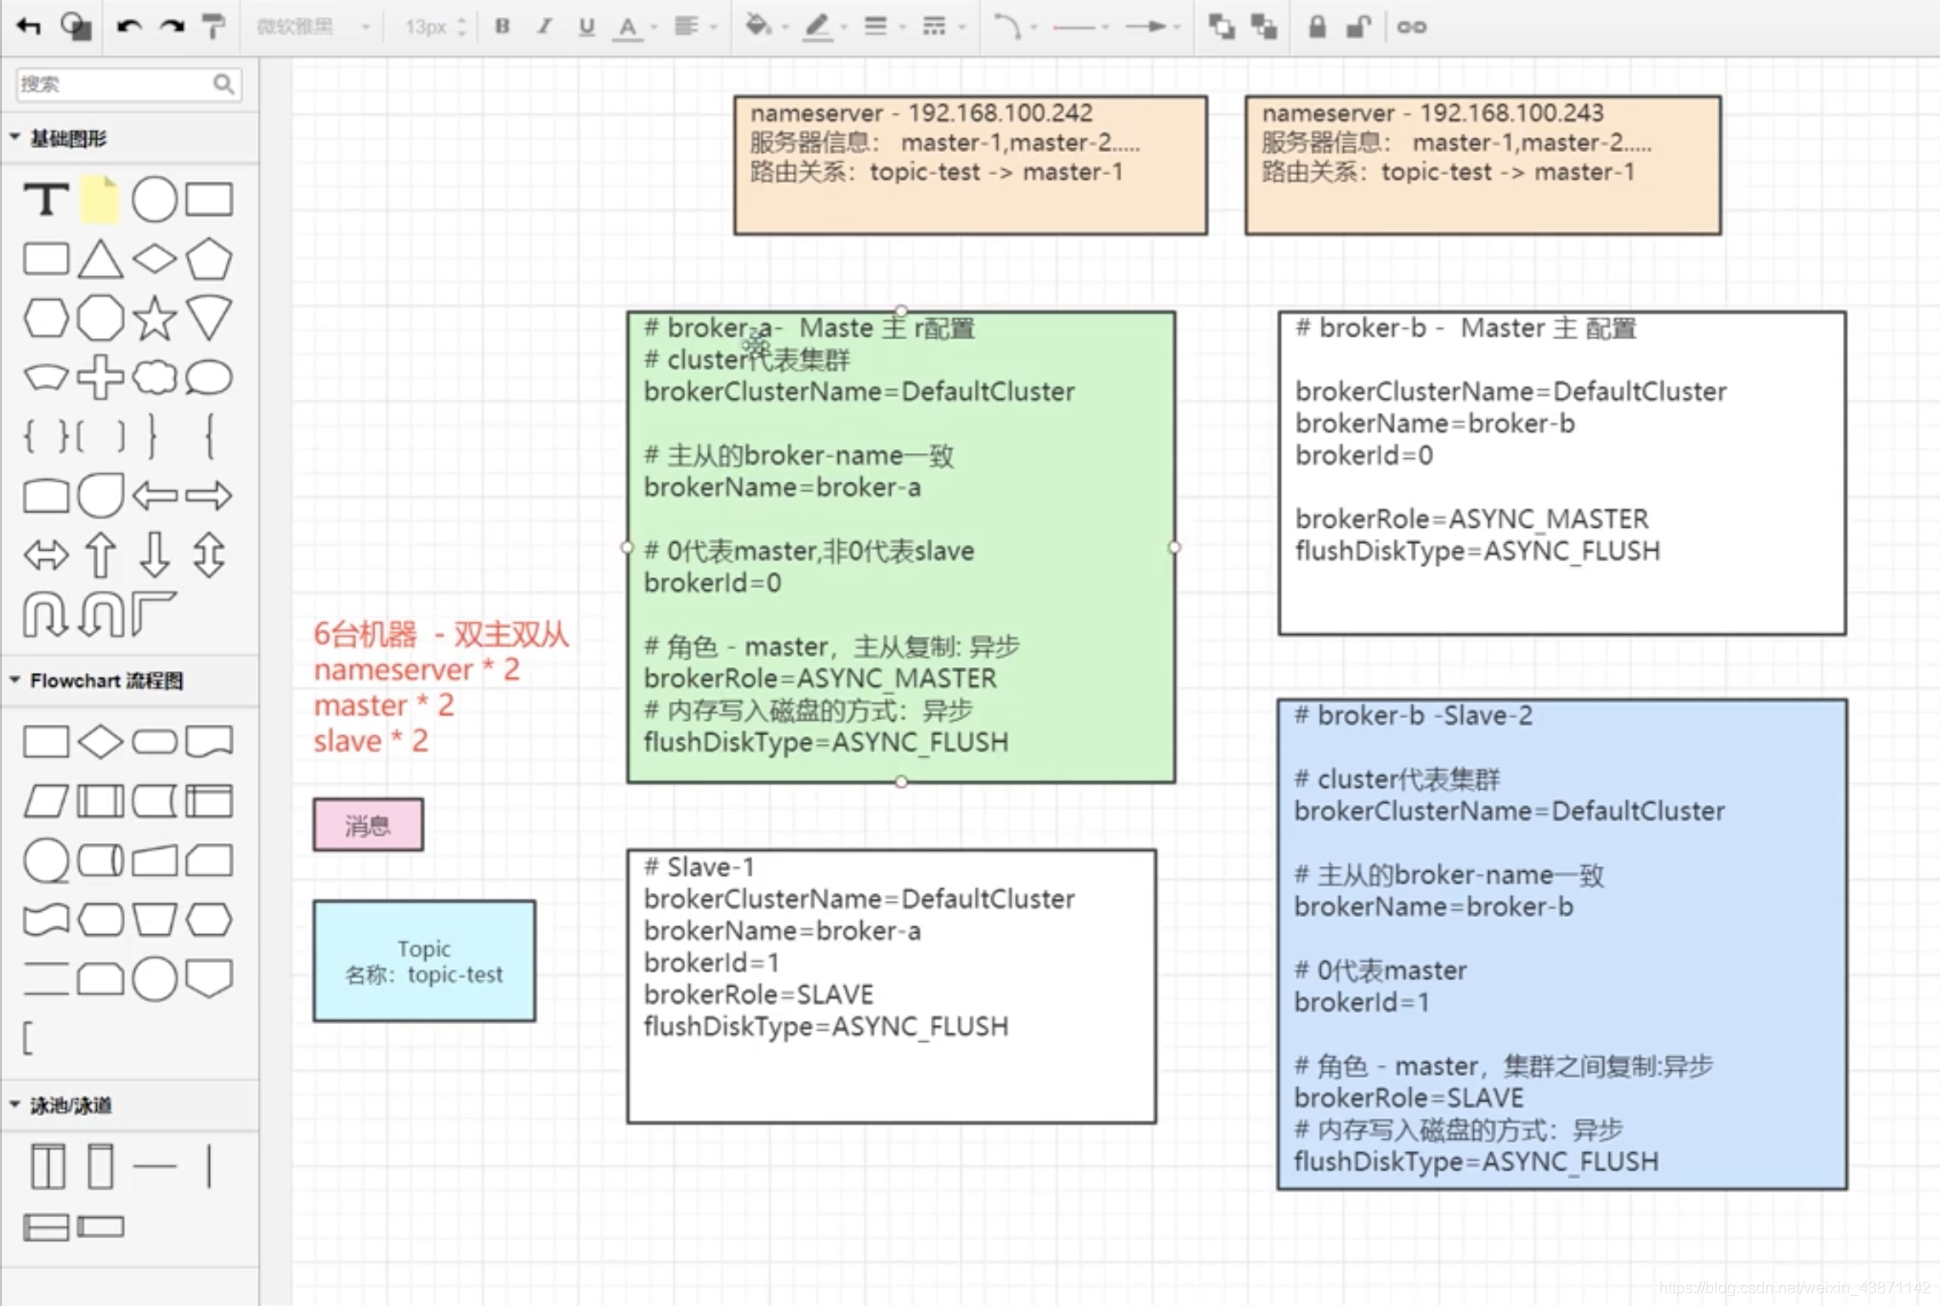Select the green broker-a Master box
This screenshot has width=1940, height=1306.
point(901,547)
